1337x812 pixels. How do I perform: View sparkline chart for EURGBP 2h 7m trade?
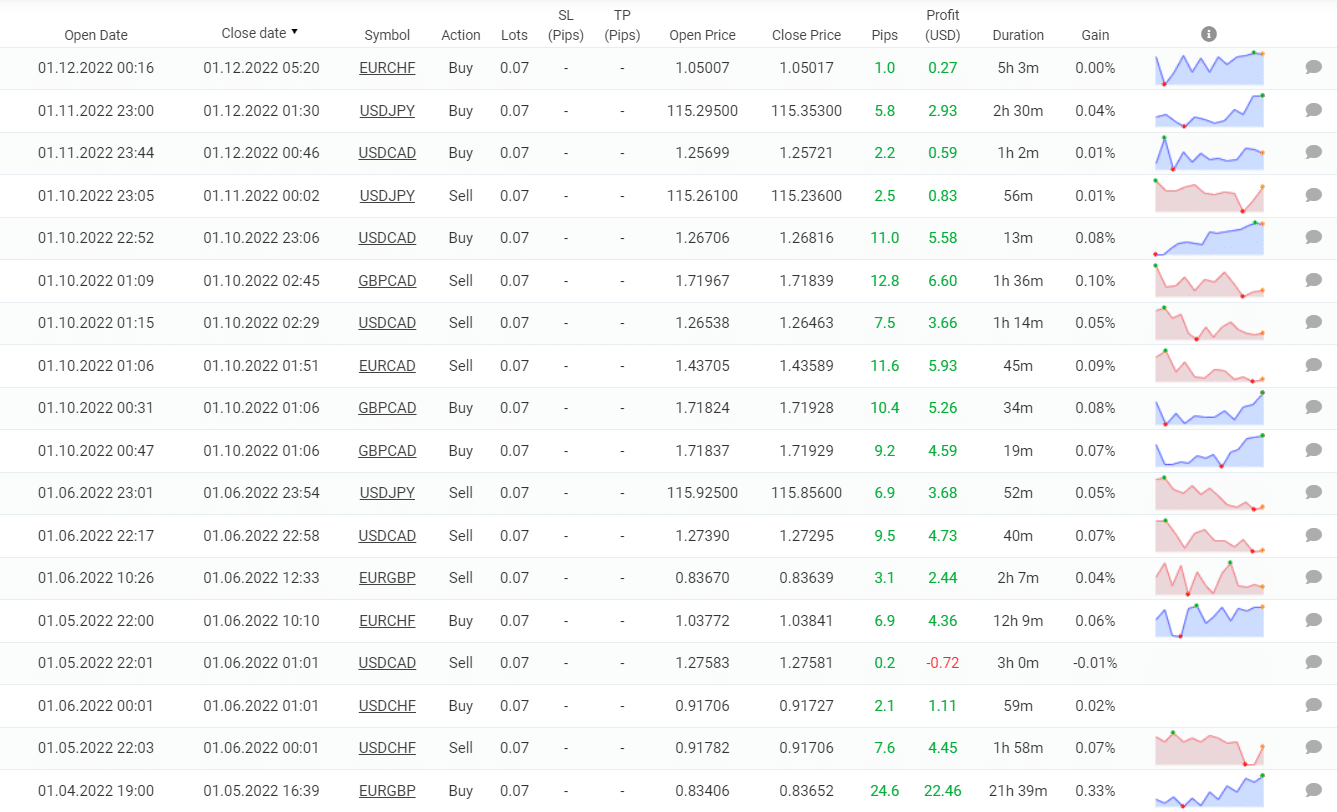[1209, 578]
